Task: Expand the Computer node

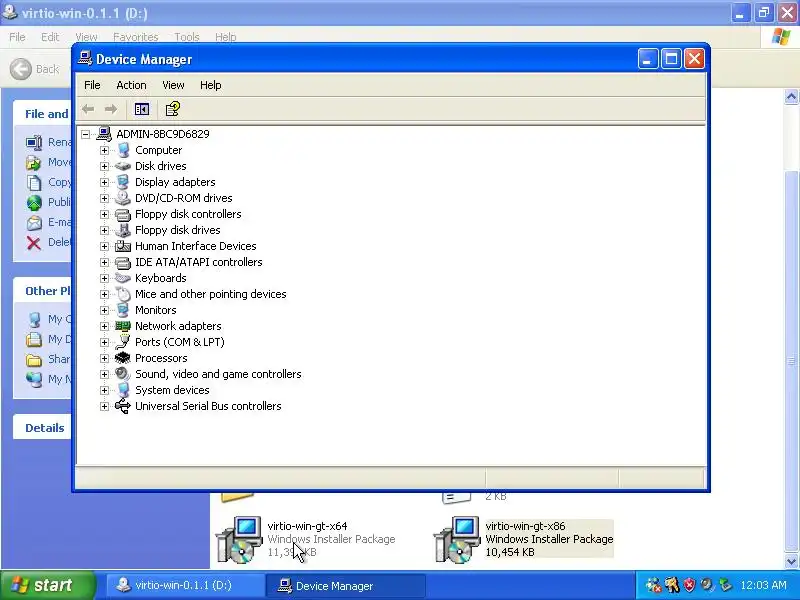Action: [x=104, y=151]
